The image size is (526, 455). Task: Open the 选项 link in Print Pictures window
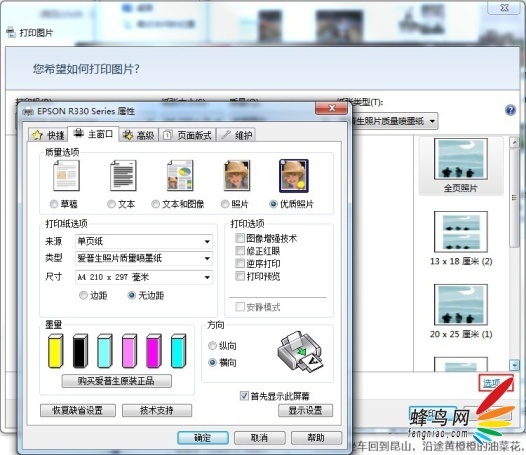(491, 383)
